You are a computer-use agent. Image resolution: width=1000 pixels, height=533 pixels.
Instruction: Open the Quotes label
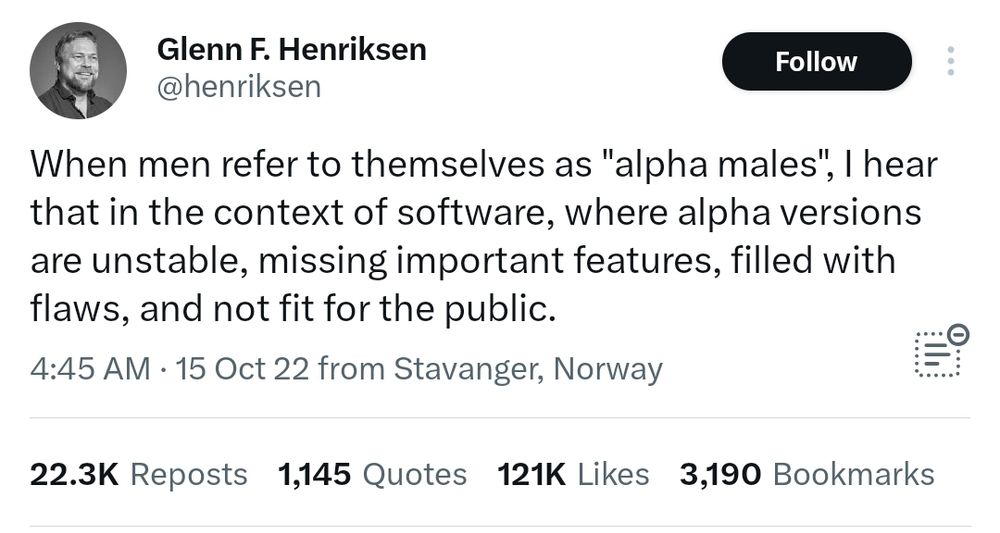tap(414, 474)
